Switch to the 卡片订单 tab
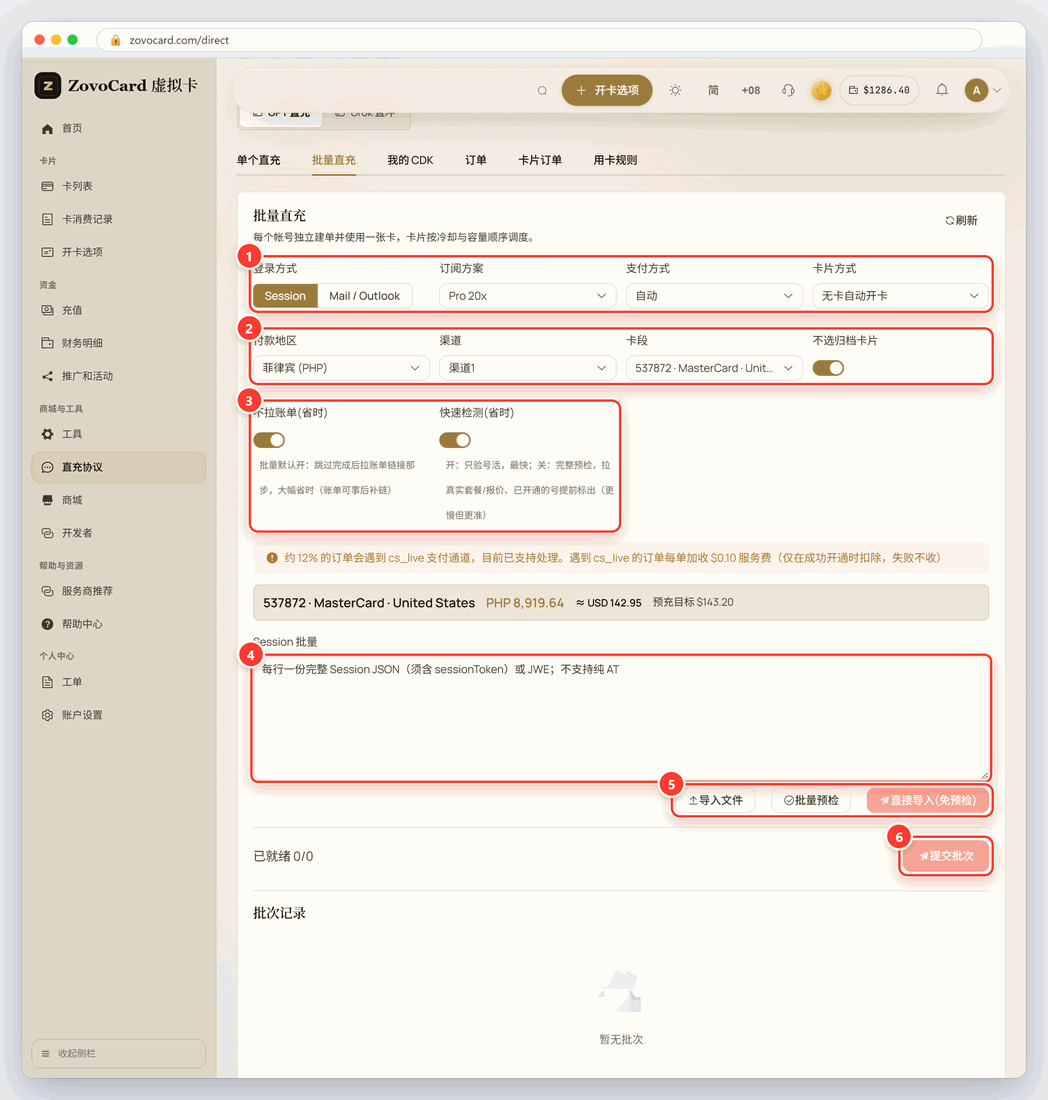The width and height of the screenshot is (1048, 1100). click(x=540, y=160)
